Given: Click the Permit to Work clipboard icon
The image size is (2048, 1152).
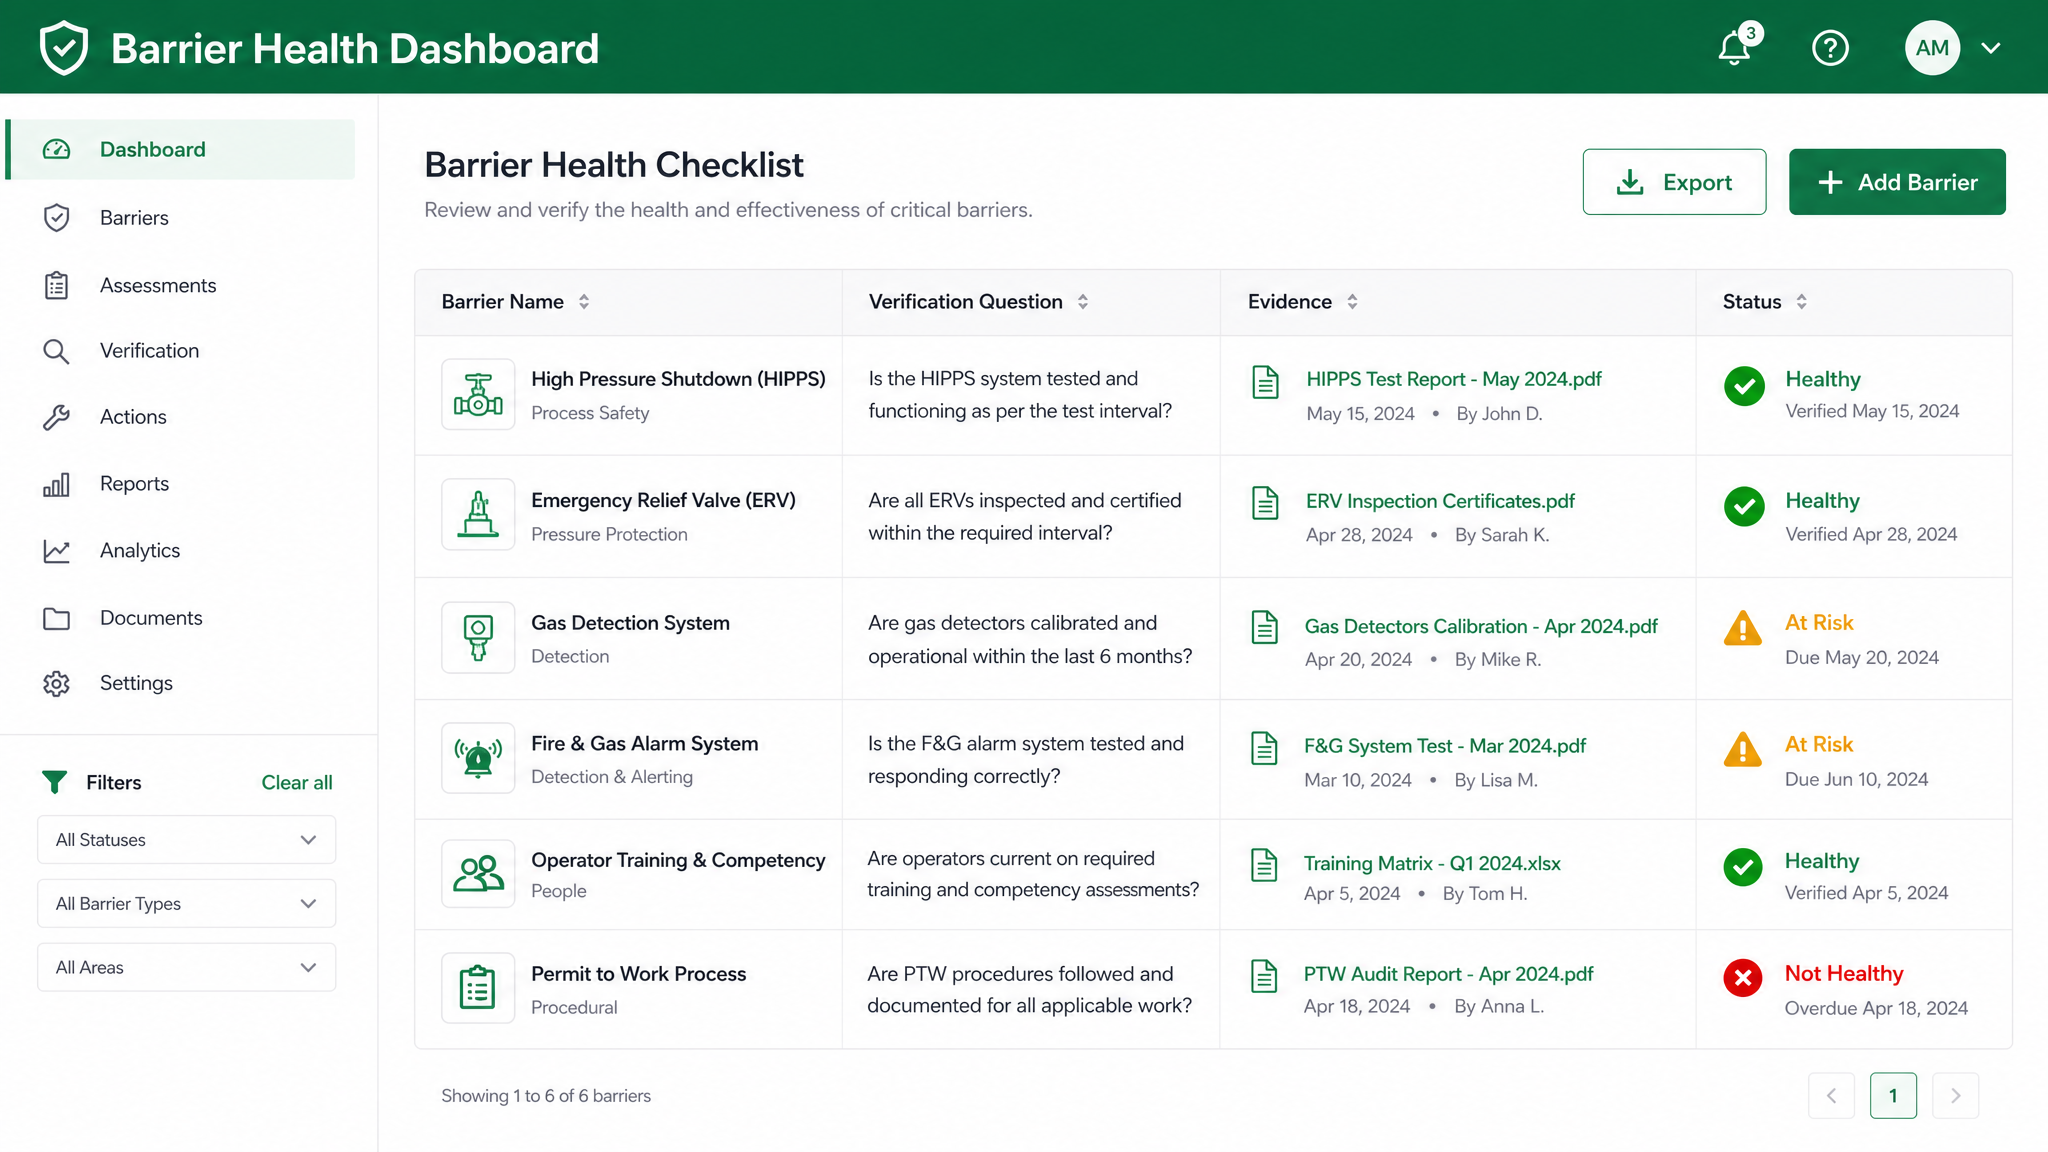Looking at the screenshot, I should pyautogui.click(x=478, y=988).
